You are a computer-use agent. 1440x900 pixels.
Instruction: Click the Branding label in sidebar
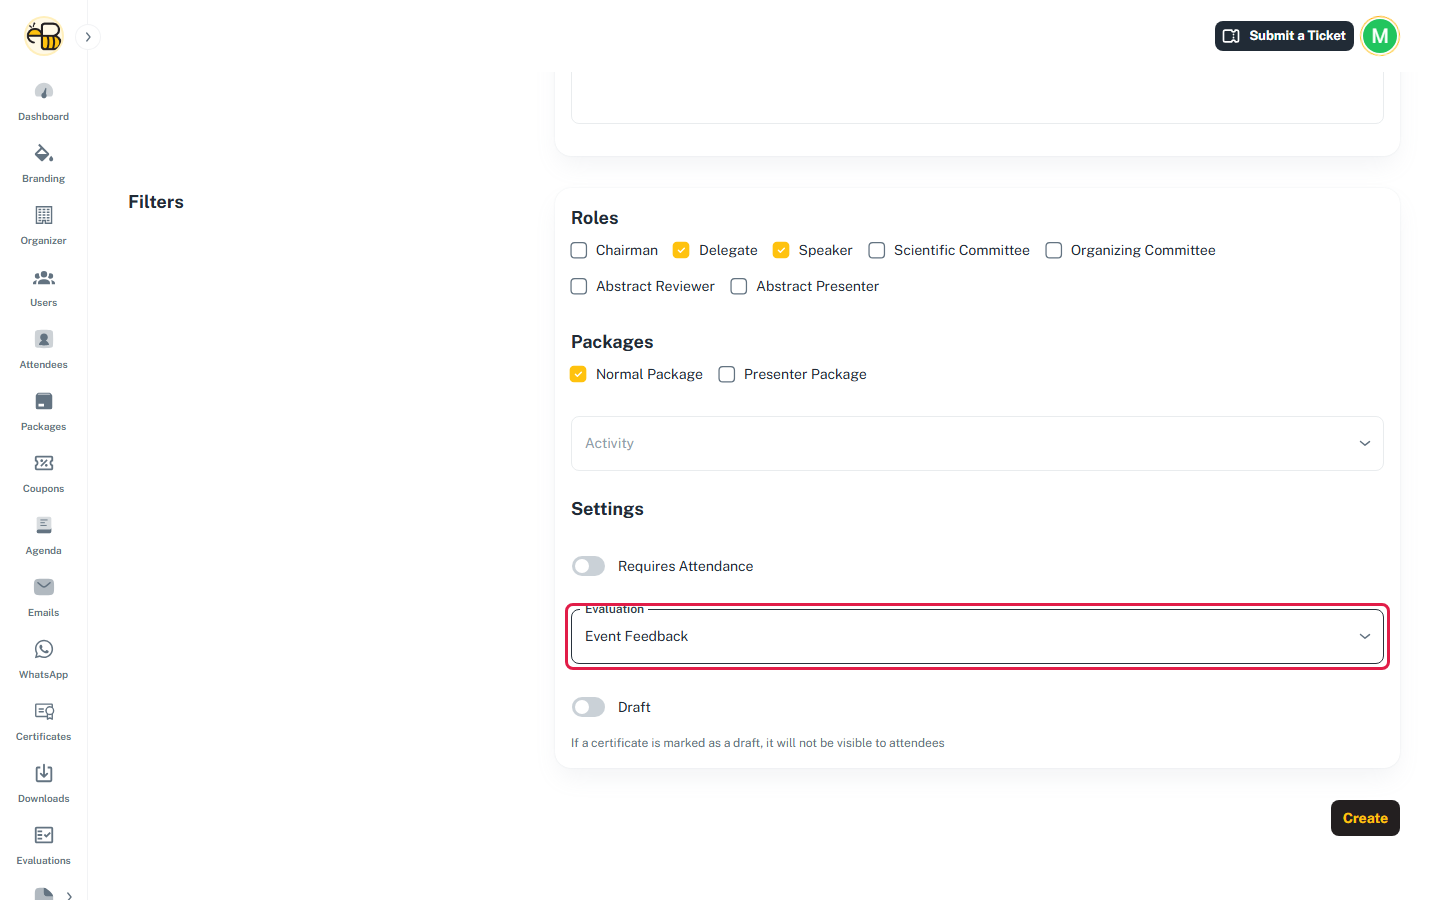tap(43, 179)
